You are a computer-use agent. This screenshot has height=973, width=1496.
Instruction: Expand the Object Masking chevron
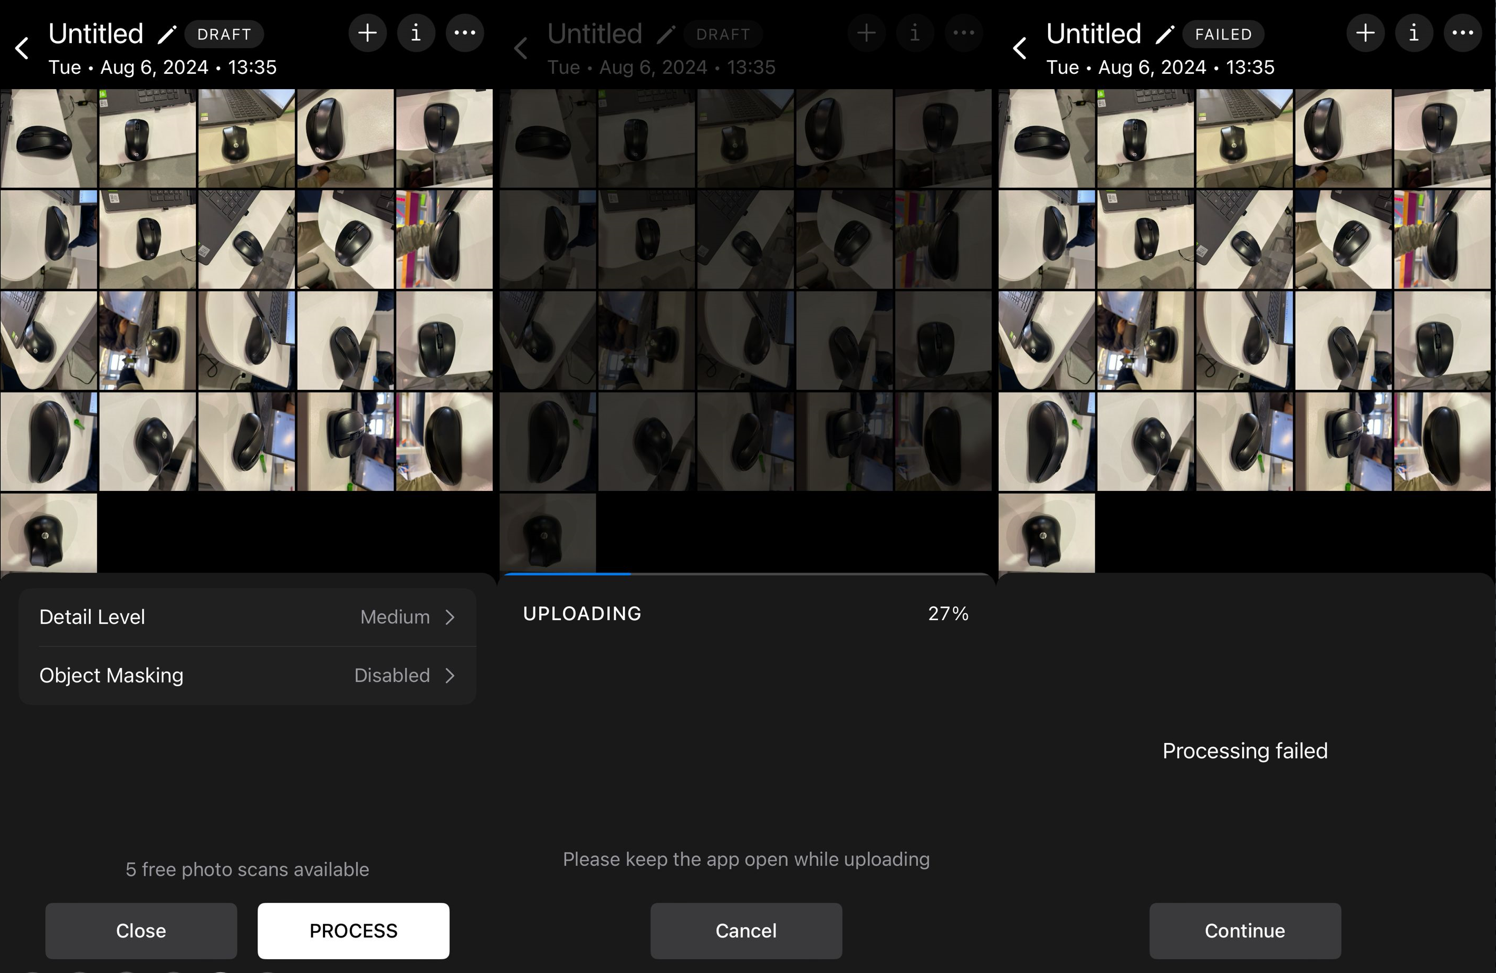(x=450, y=676)
